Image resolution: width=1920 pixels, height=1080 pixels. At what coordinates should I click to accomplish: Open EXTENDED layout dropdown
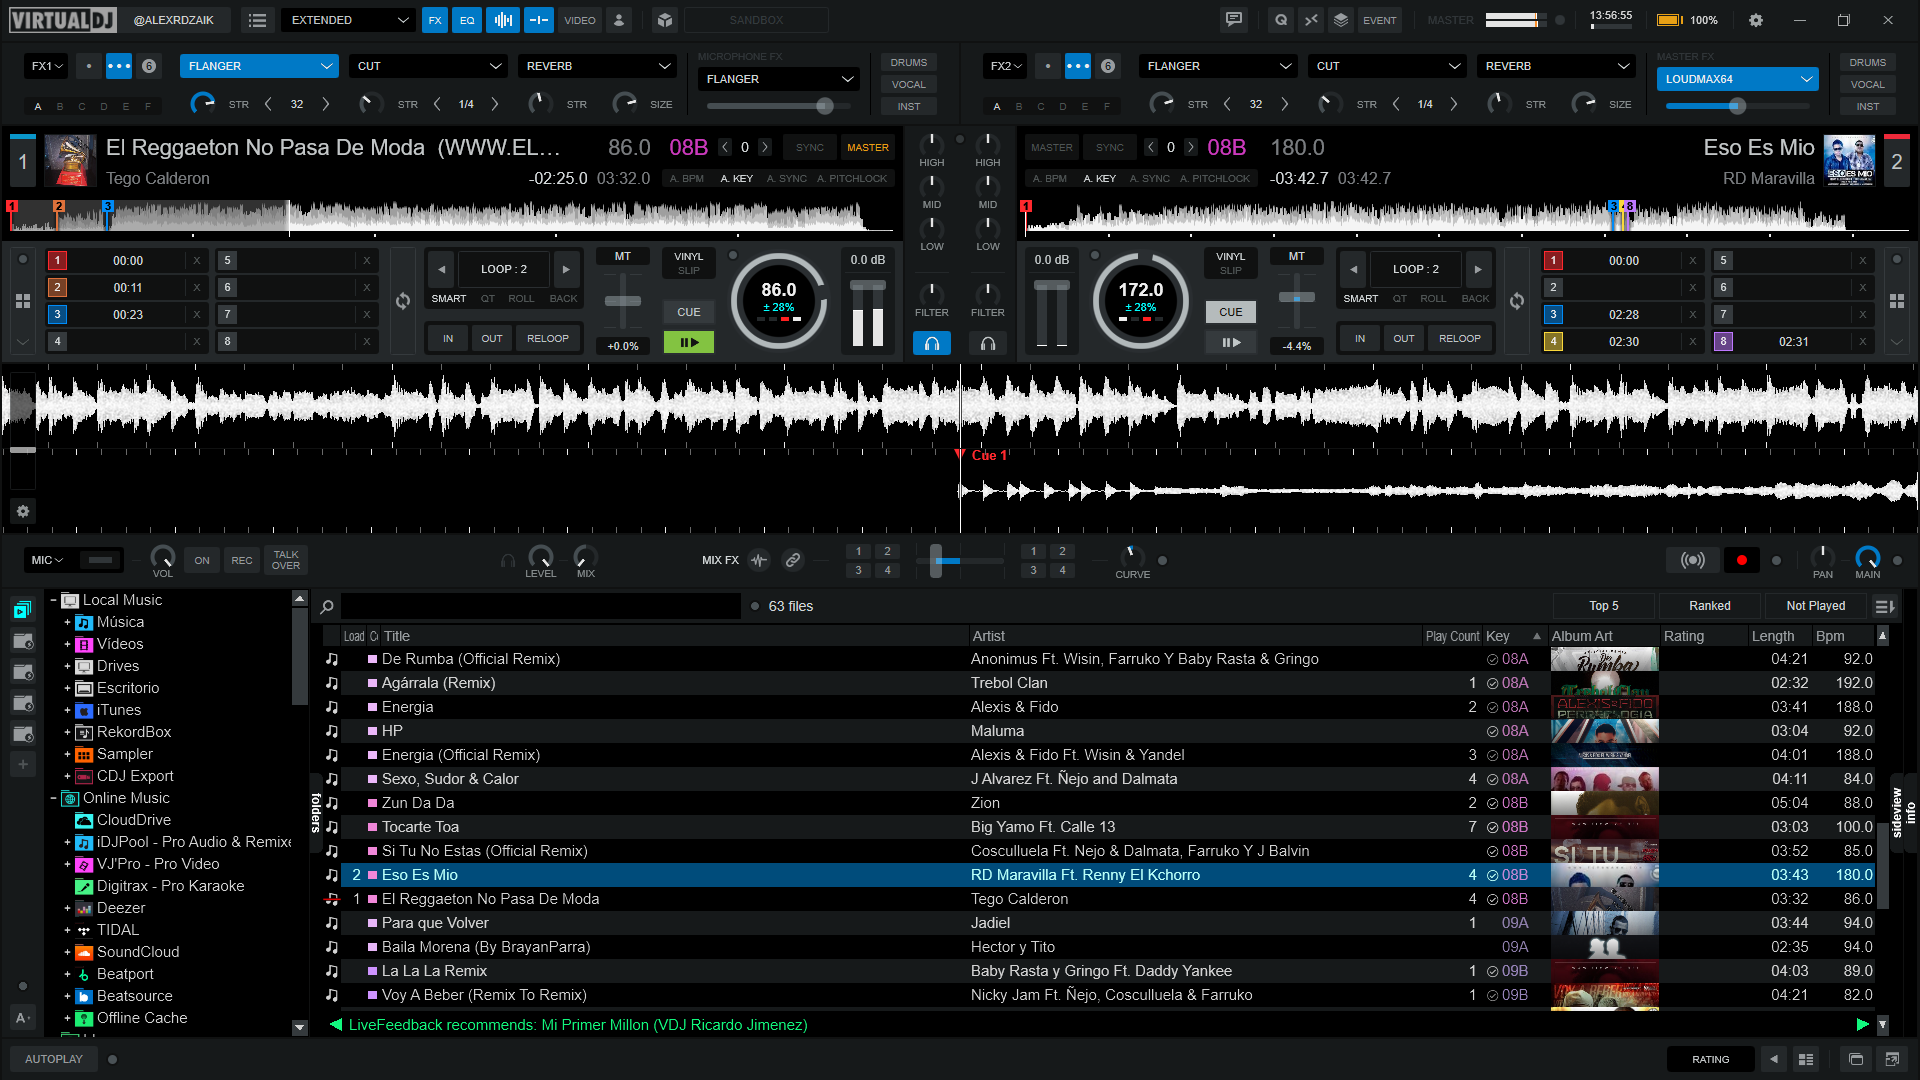pos(347,20)
